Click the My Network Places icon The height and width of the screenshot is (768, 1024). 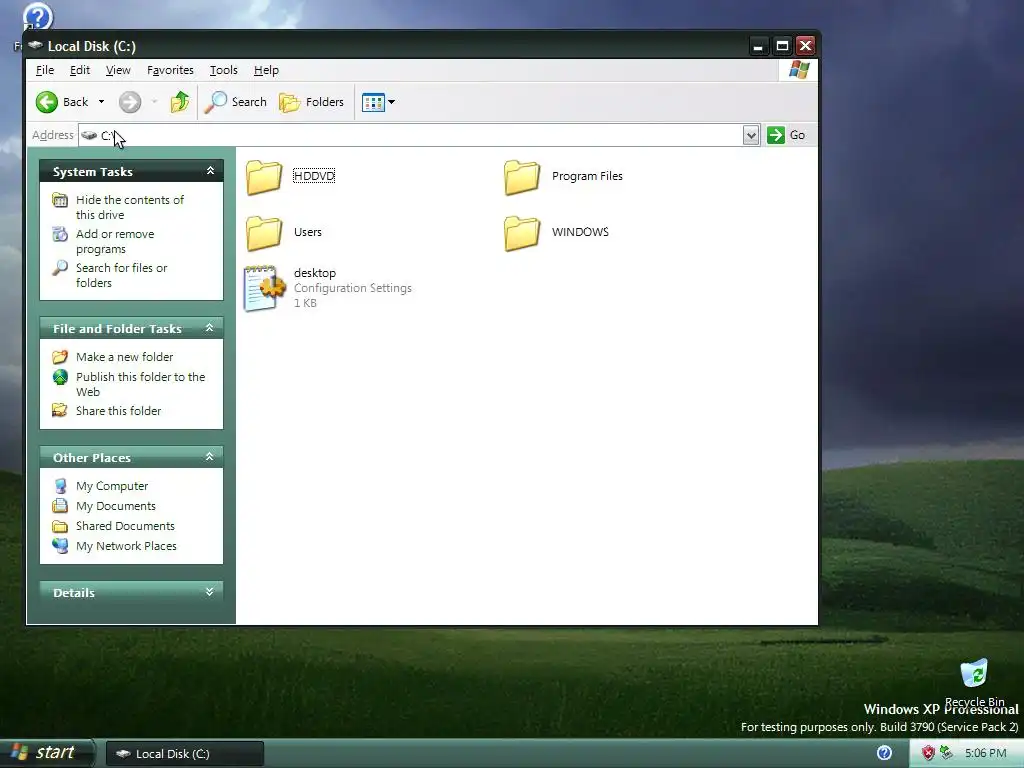(60, 546)
